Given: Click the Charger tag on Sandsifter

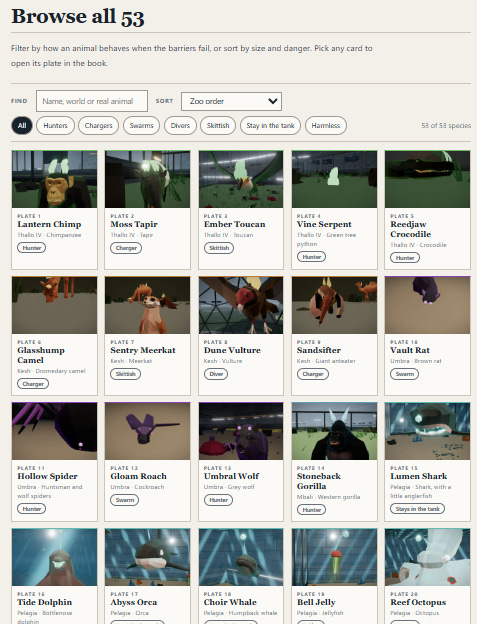Looking at the screenshot, I should pos(313,374).
